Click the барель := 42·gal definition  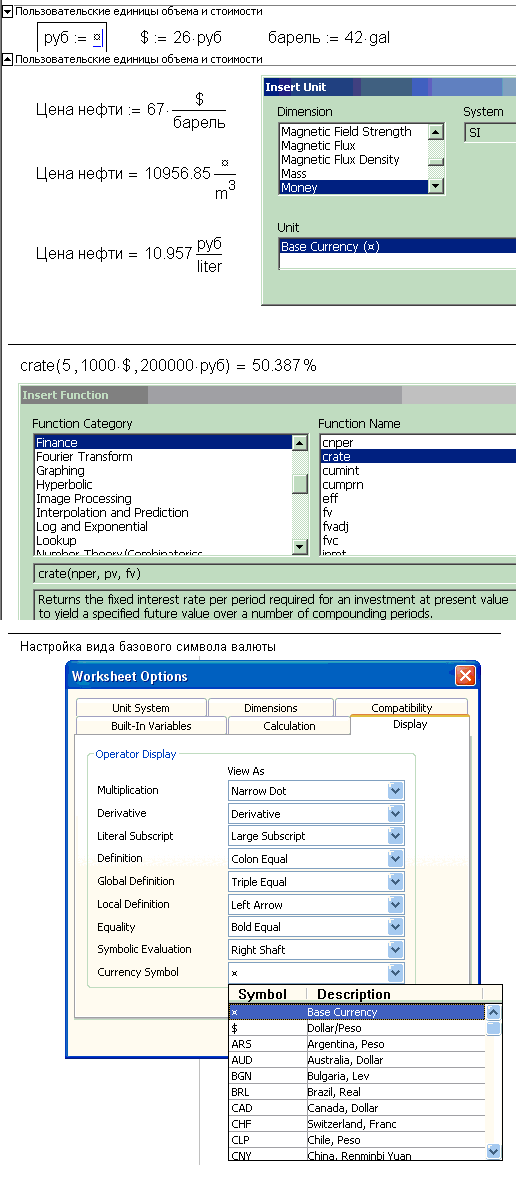(x=329, y=37)
